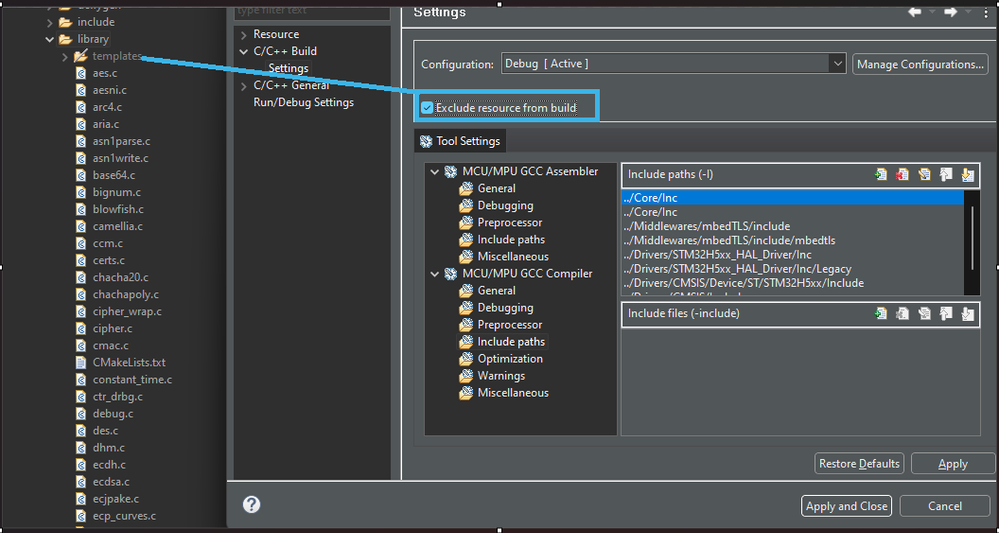
Task: Click the icon next to Optimization setting
Action: click(466, 359)
